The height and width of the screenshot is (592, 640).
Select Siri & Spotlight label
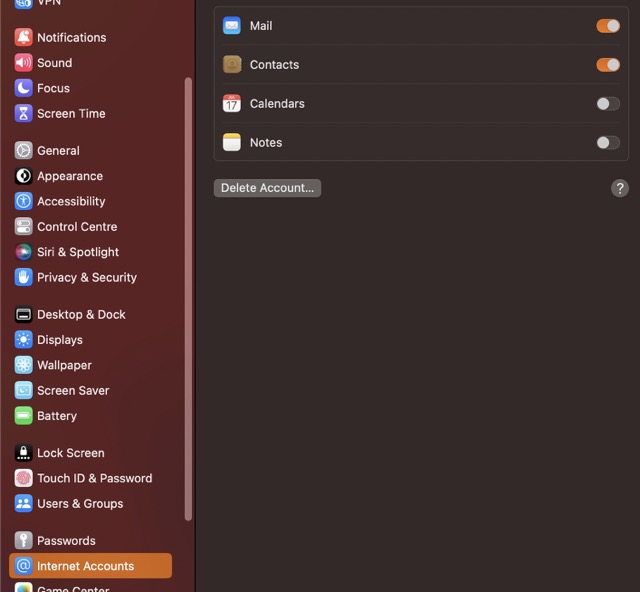(78, 252)
